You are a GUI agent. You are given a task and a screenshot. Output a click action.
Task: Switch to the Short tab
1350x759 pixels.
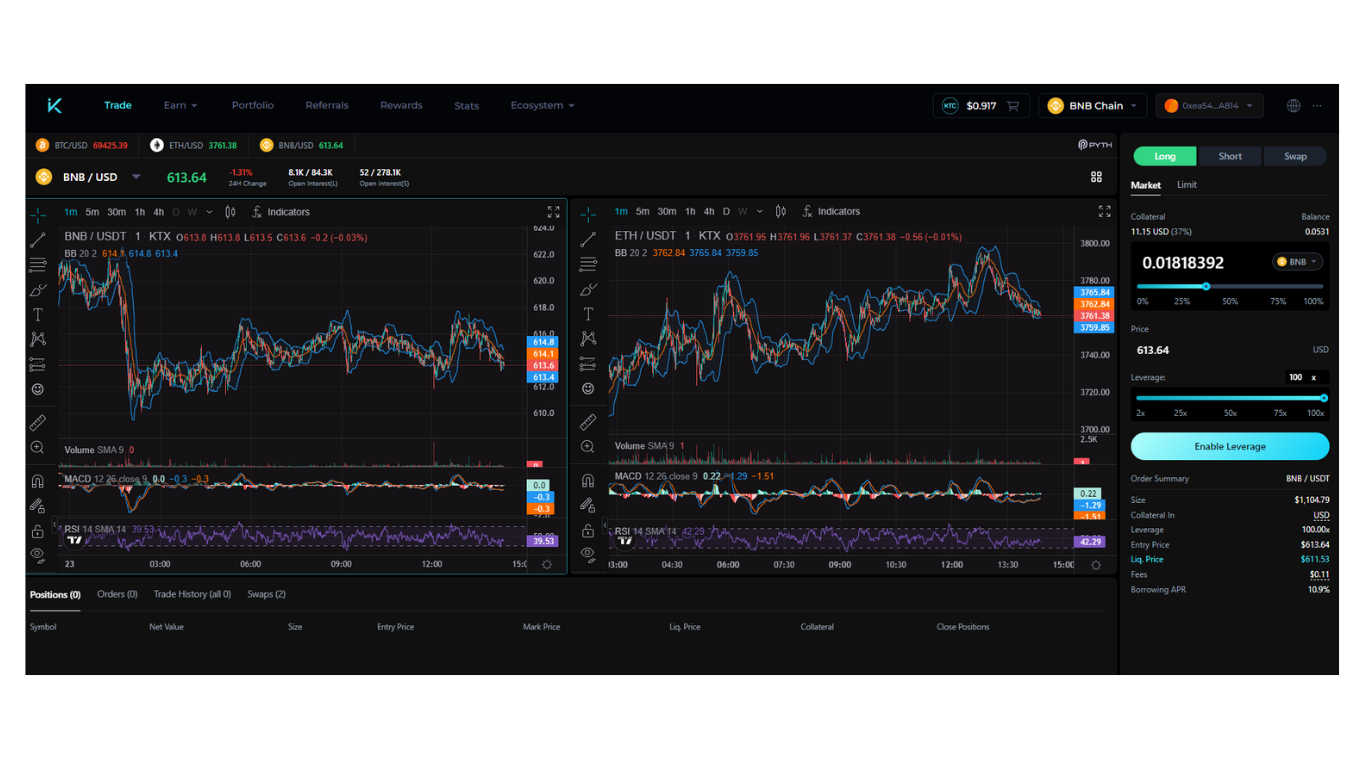[x=1230, y=156]
